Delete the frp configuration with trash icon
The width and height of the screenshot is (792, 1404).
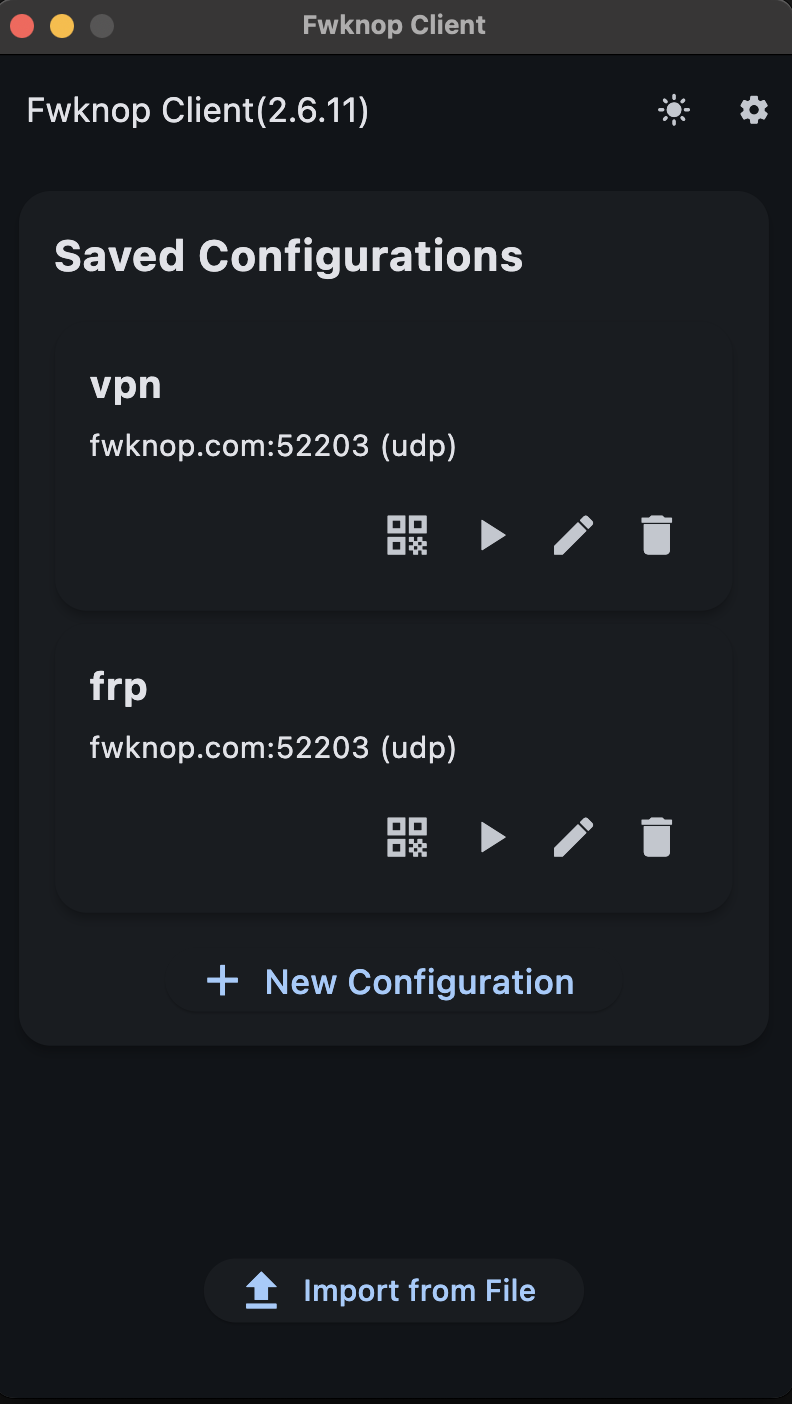[x=657, y=837]
